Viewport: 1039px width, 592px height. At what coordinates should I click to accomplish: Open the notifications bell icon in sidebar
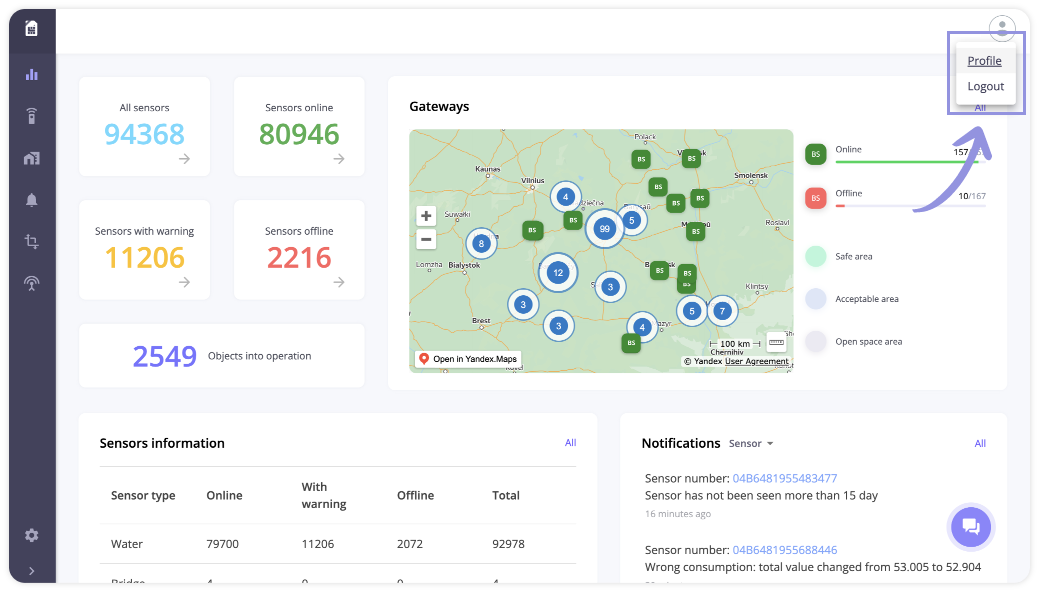pyautogui.click(x=31, y=200)
